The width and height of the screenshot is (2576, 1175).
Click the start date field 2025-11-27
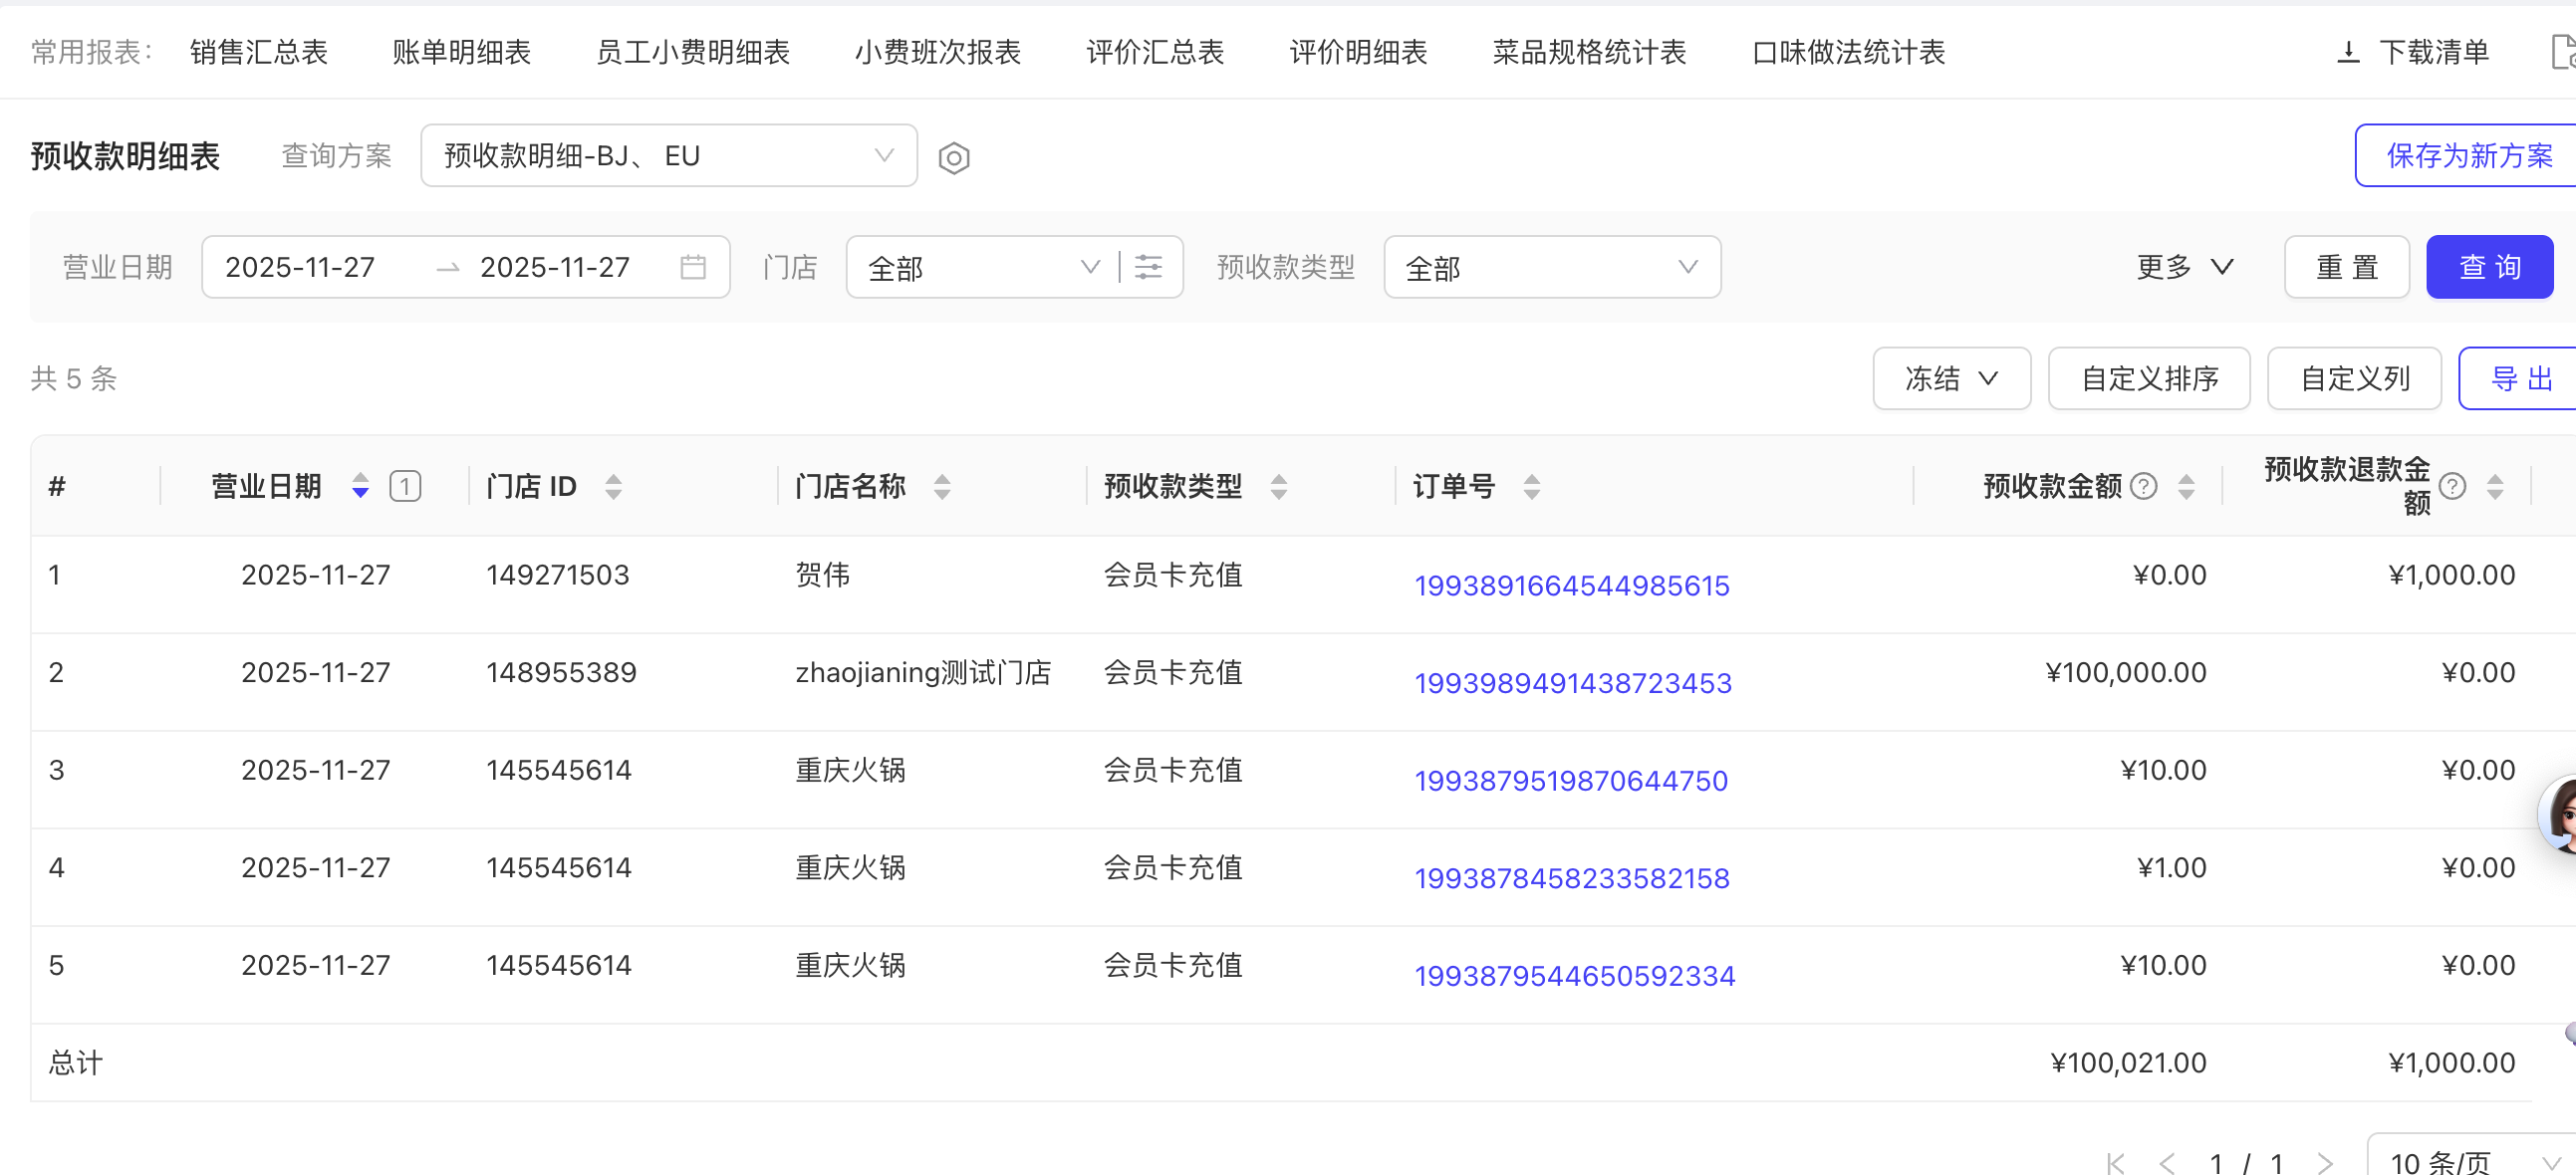(300, 267)
